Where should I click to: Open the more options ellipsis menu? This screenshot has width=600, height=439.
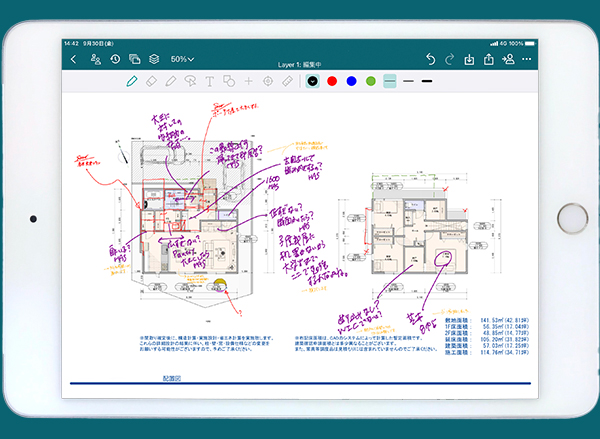(527, 60)
